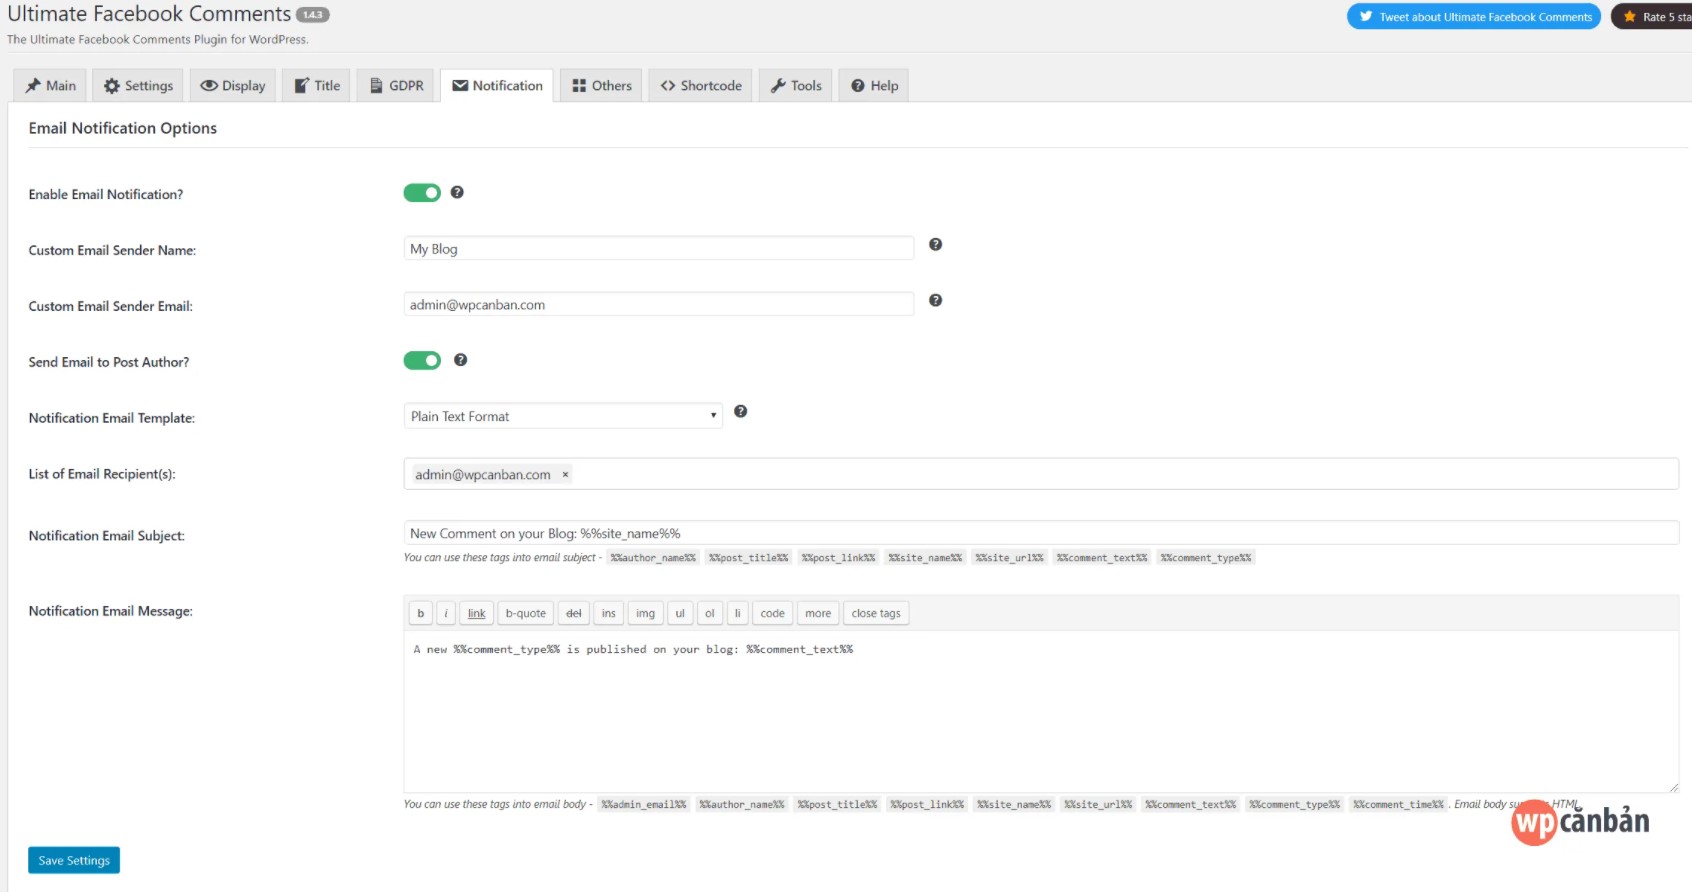Turn off Send Email to Post Author

tap(422, 360)
